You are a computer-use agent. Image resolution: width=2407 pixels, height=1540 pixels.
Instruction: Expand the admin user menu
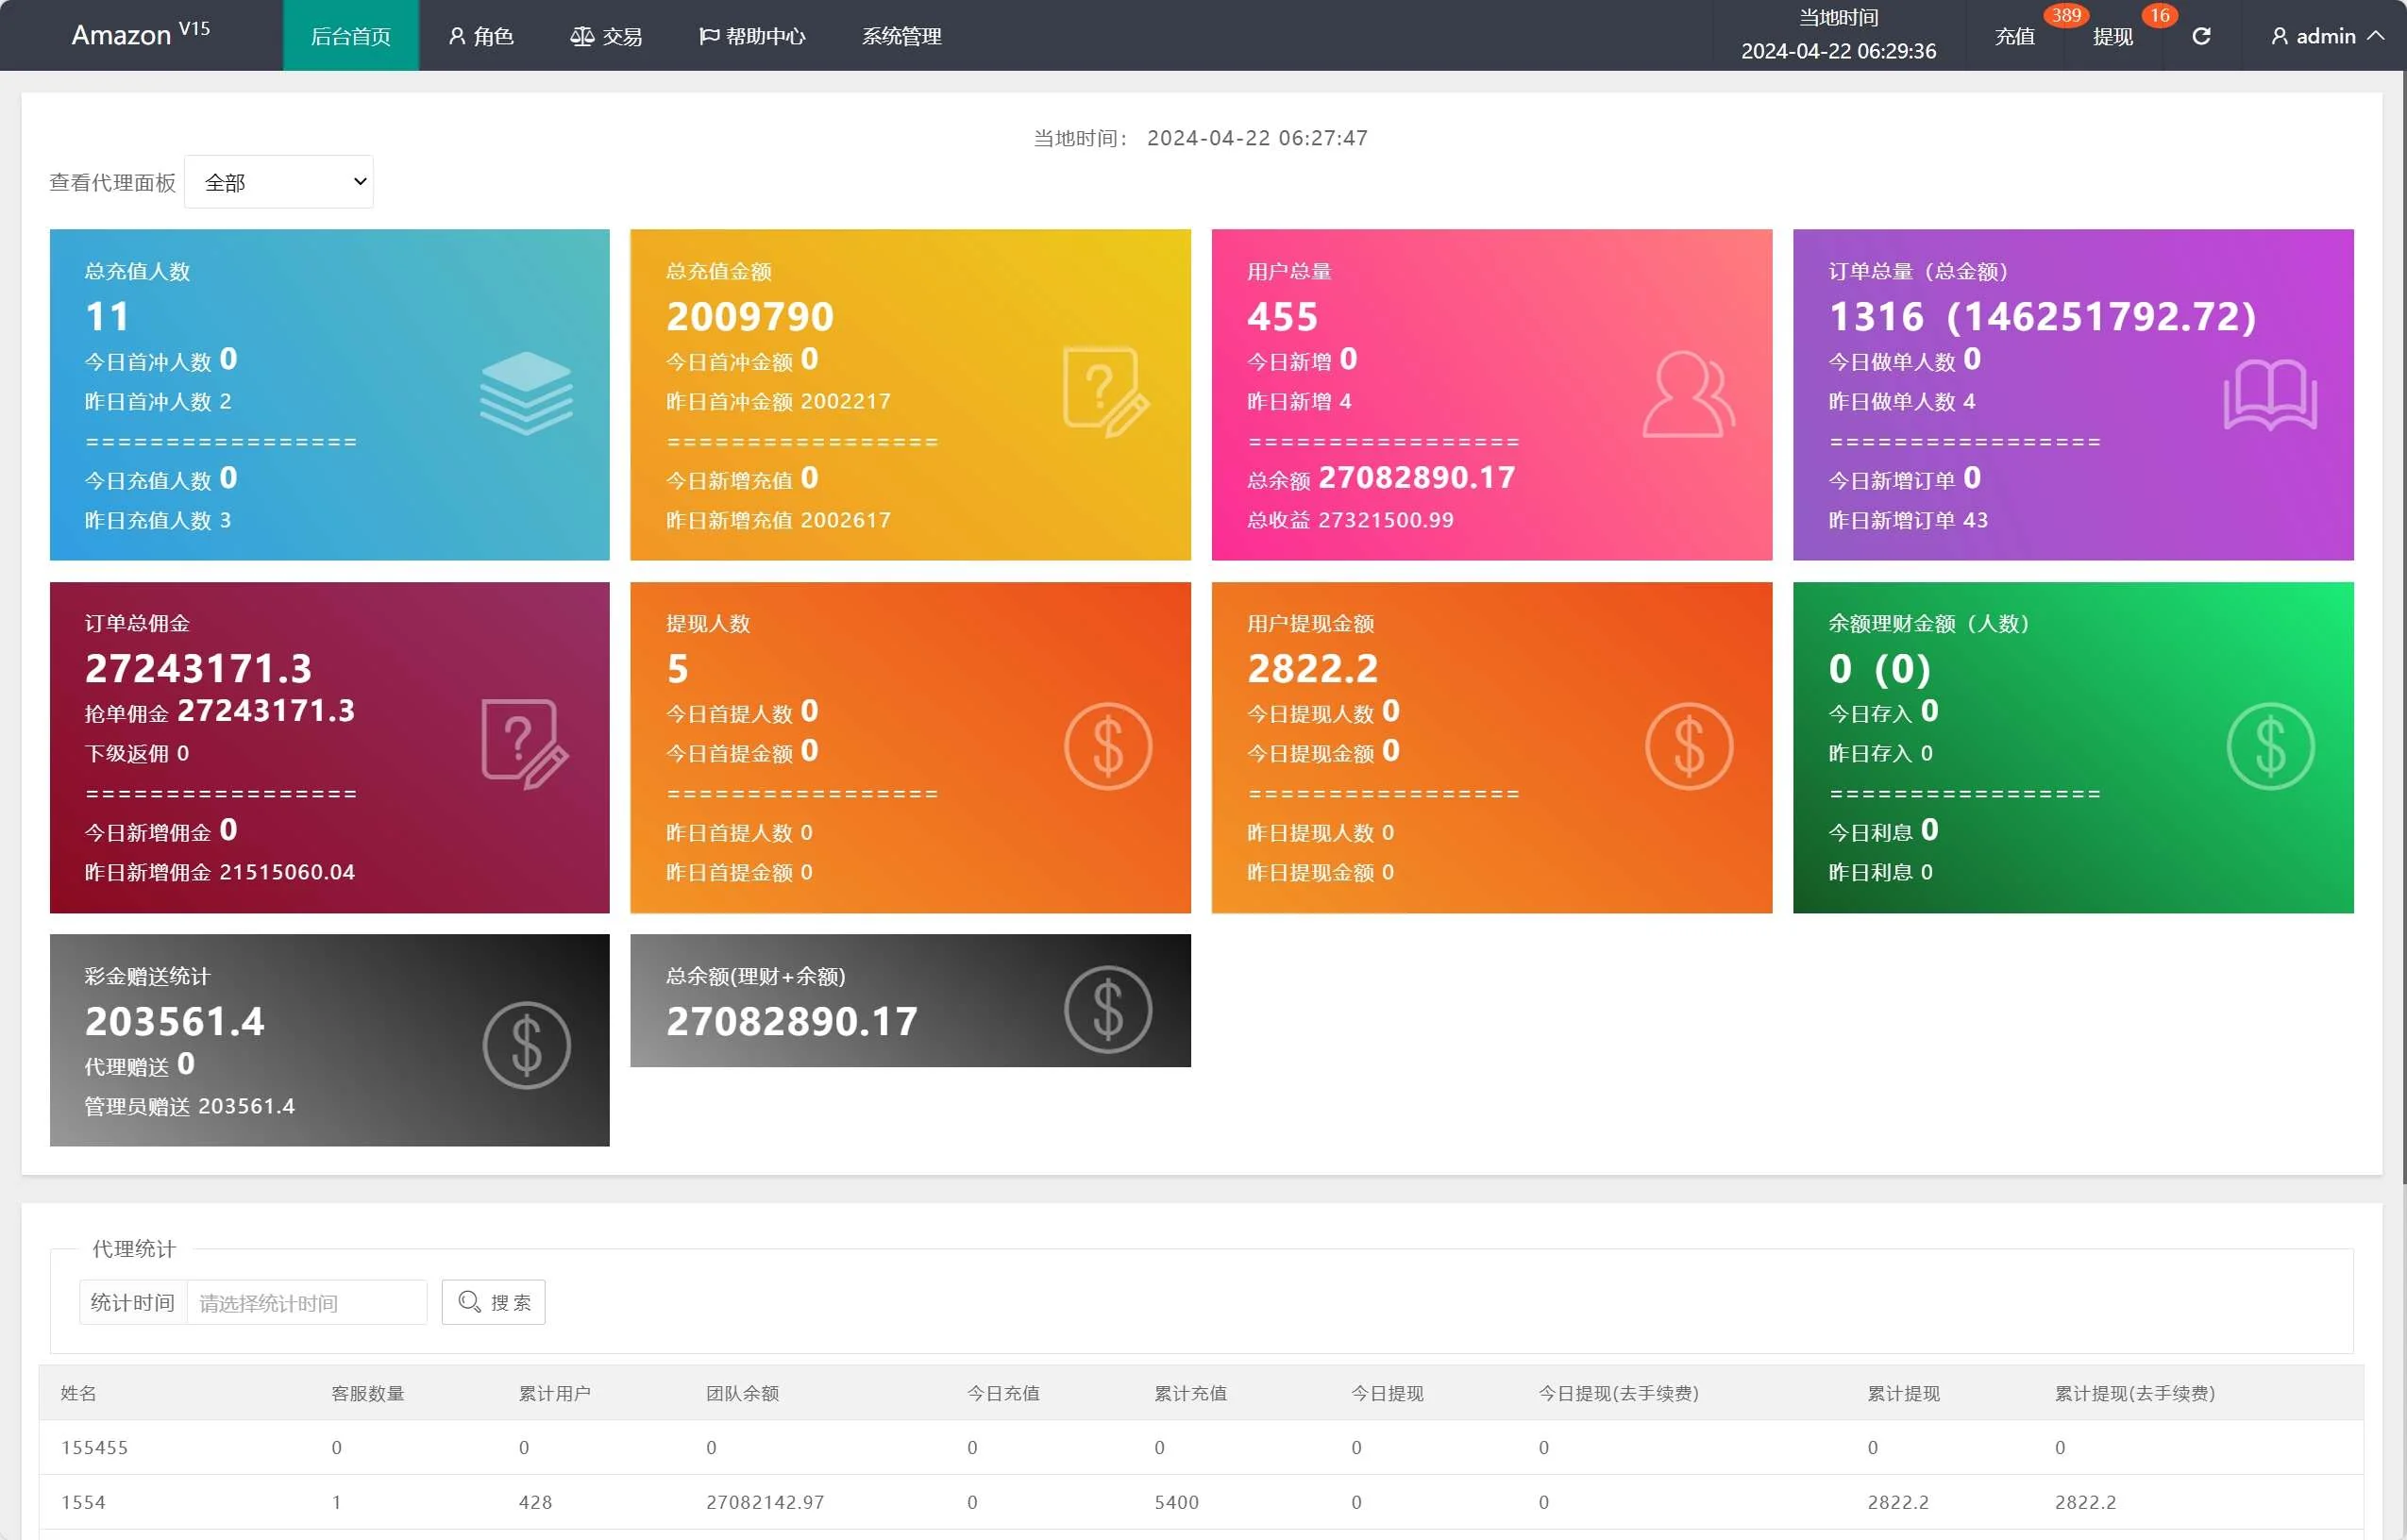[x=2327, y=36]
